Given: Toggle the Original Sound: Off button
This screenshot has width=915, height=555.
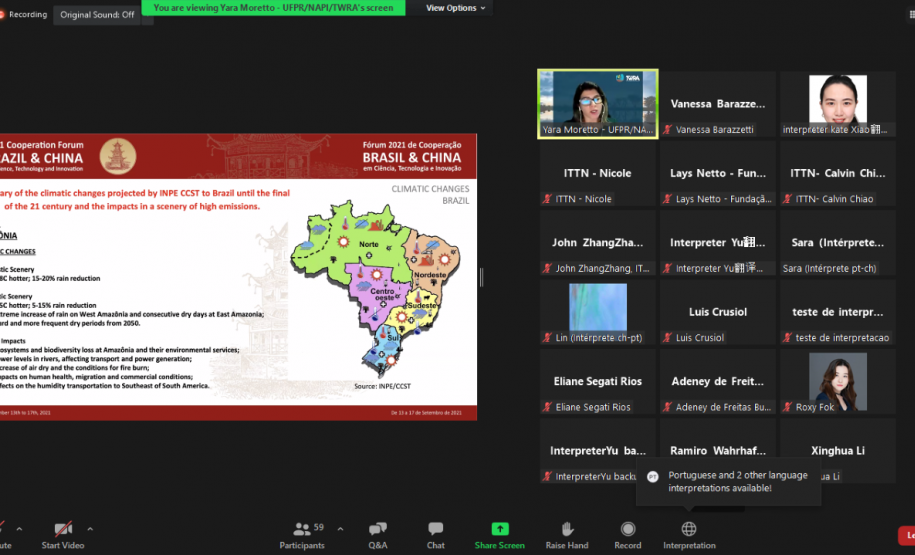Looking at the screenshot, I should [97, 15].
